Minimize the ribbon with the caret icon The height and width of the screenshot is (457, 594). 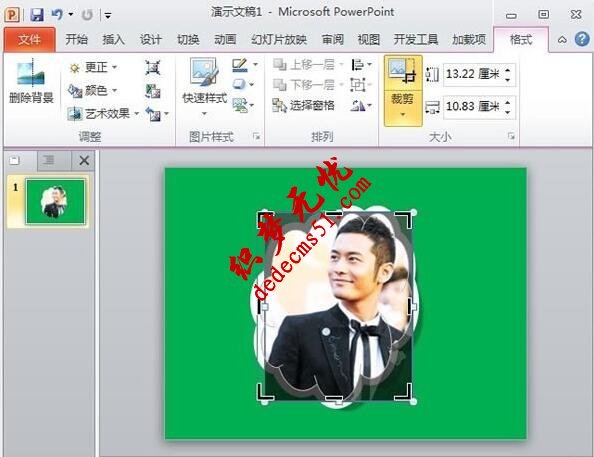click(x=563, y=39)
